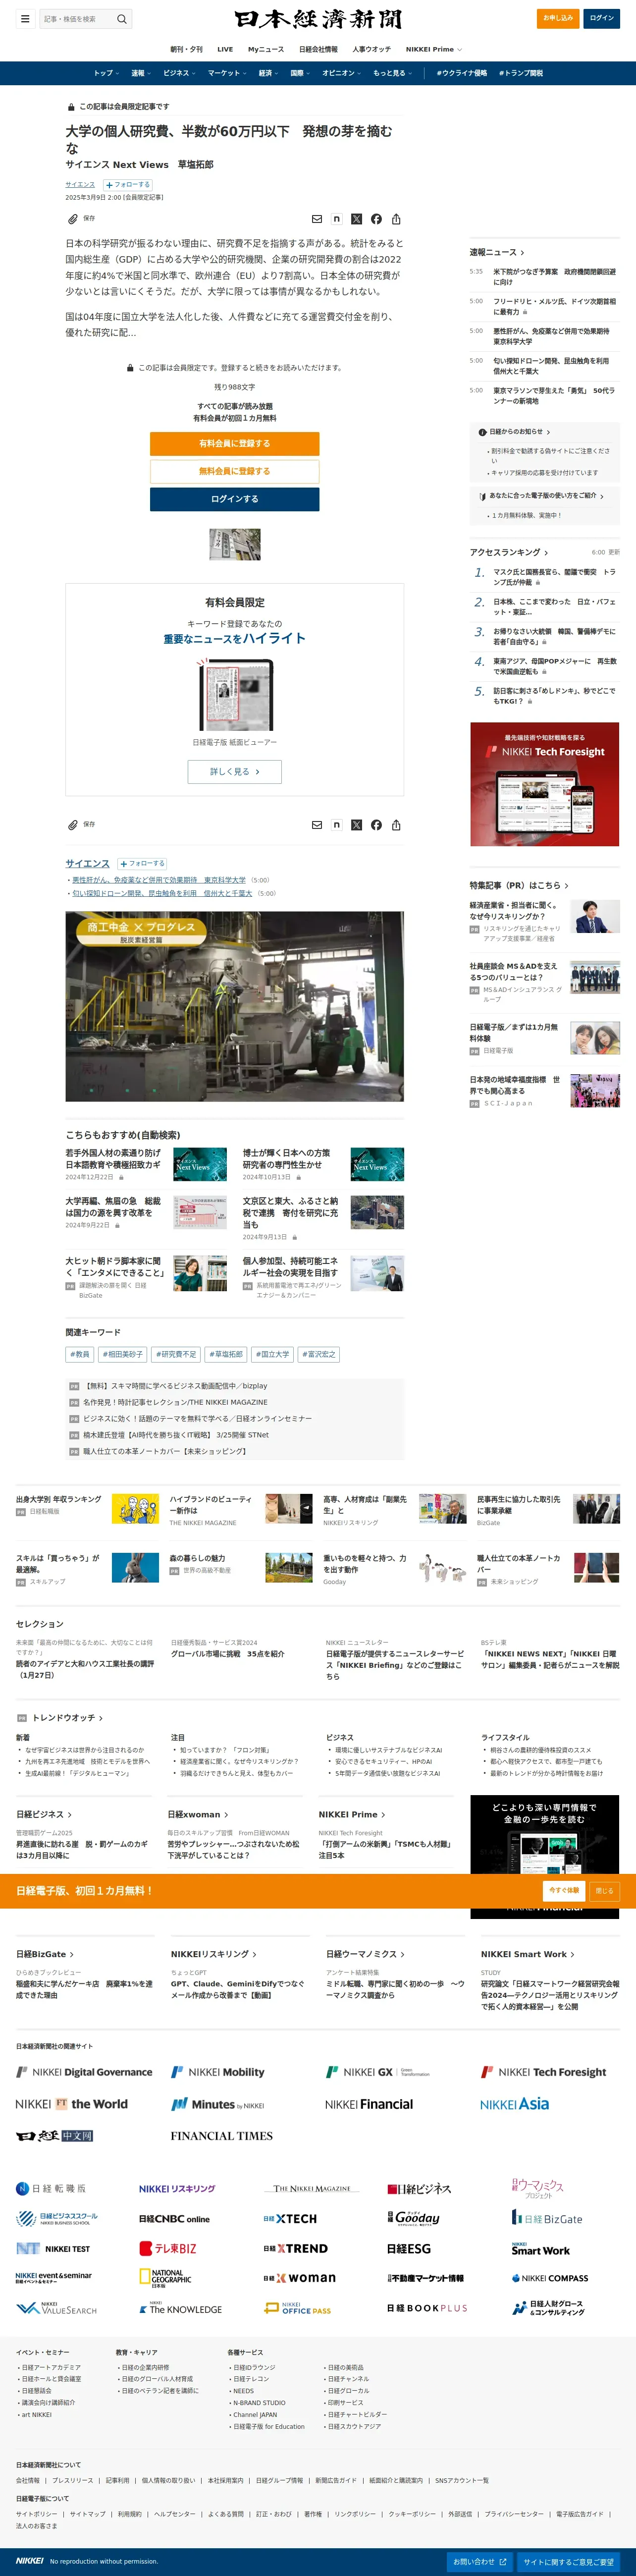636x2576 pixels.
Task: Click the NIKKEI Asia logo
Action: pos(514,2104)
